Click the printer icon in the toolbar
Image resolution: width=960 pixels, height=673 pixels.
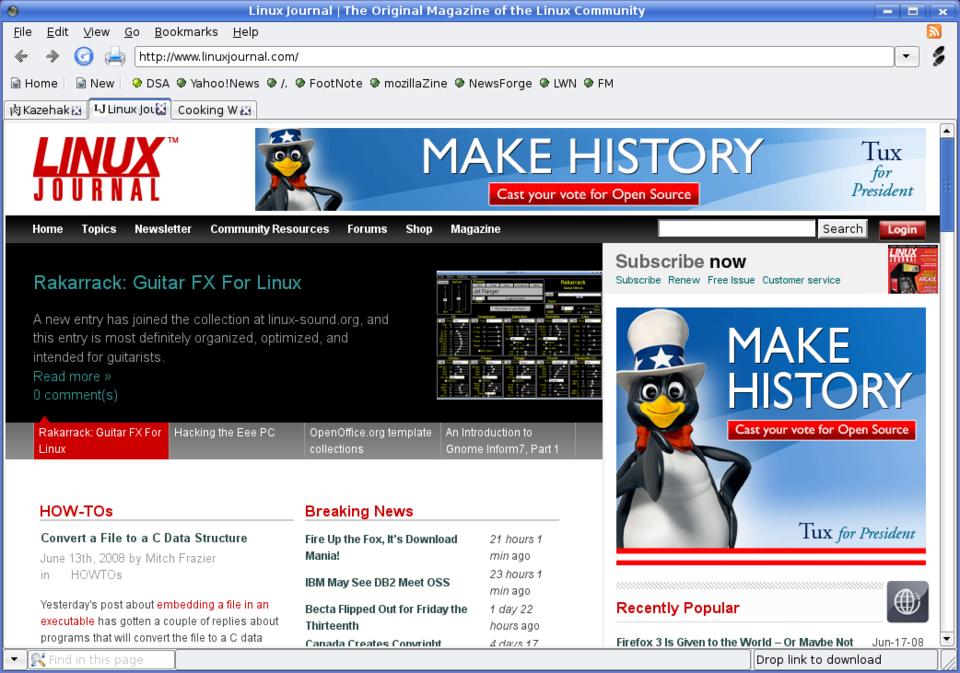point(115,56)
